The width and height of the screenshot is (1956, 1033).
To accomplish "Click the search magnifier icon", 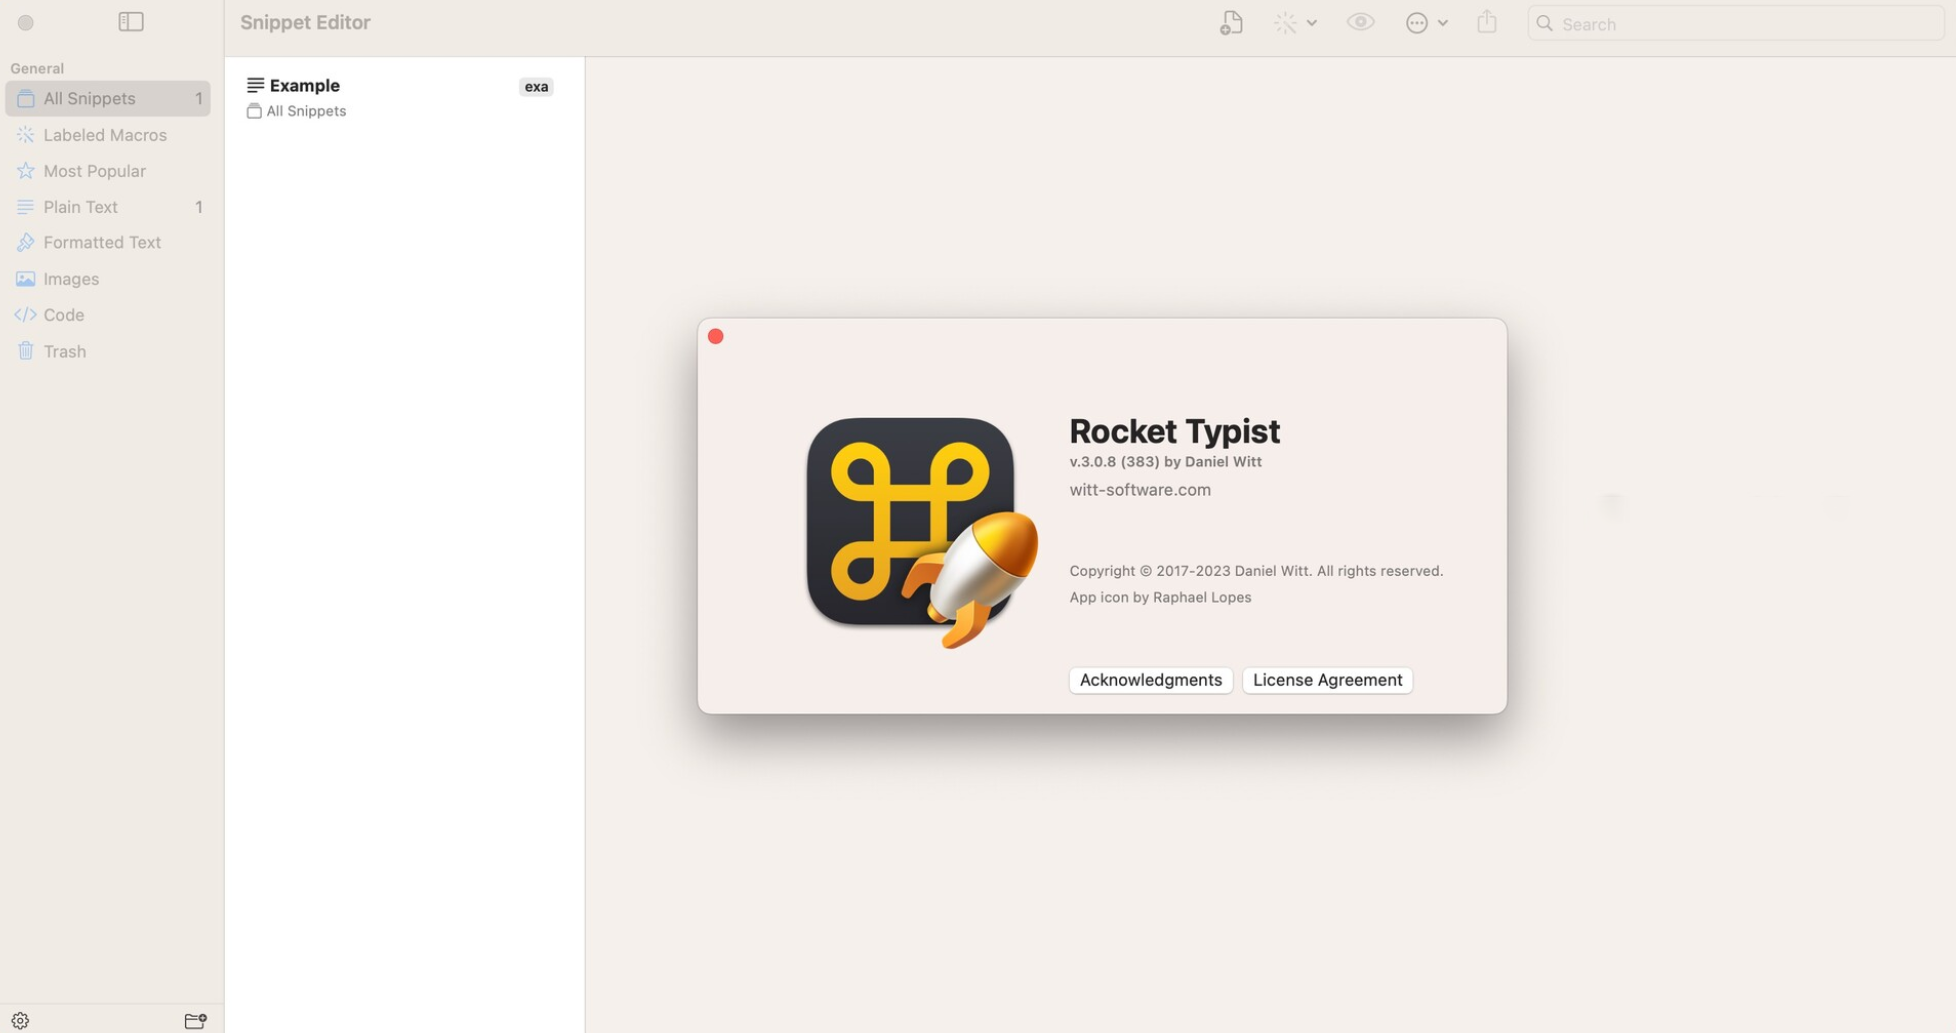I will (1544, 23).
